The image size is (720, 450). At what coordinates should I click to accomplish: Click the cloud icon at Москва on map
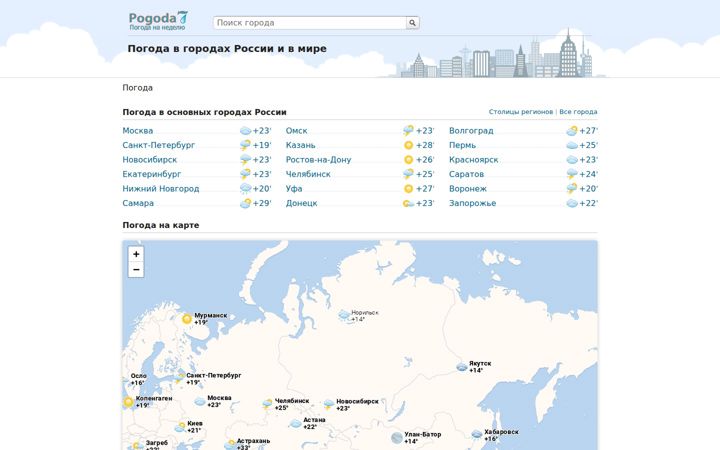tap(200, 401)
